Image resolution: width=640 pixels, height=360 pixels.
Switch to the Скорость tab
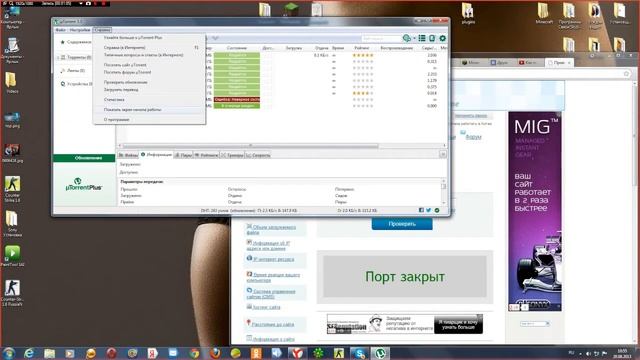click(x=258, y=155)
